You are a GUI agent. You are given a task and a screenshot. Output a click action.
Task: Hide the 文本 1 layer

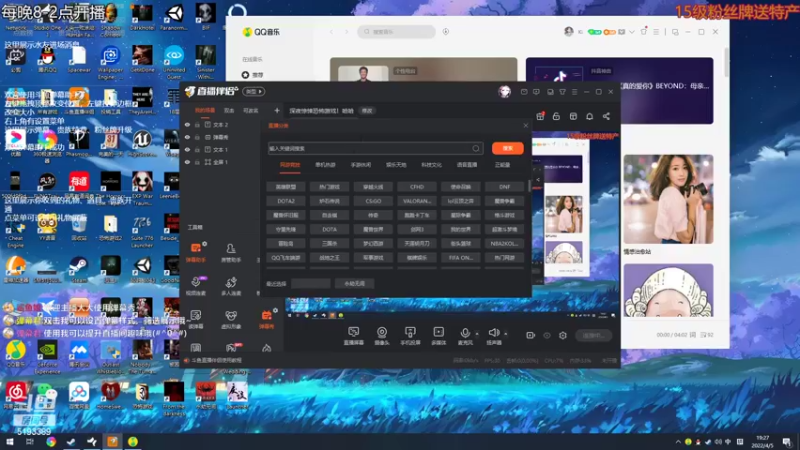[187, 149]
